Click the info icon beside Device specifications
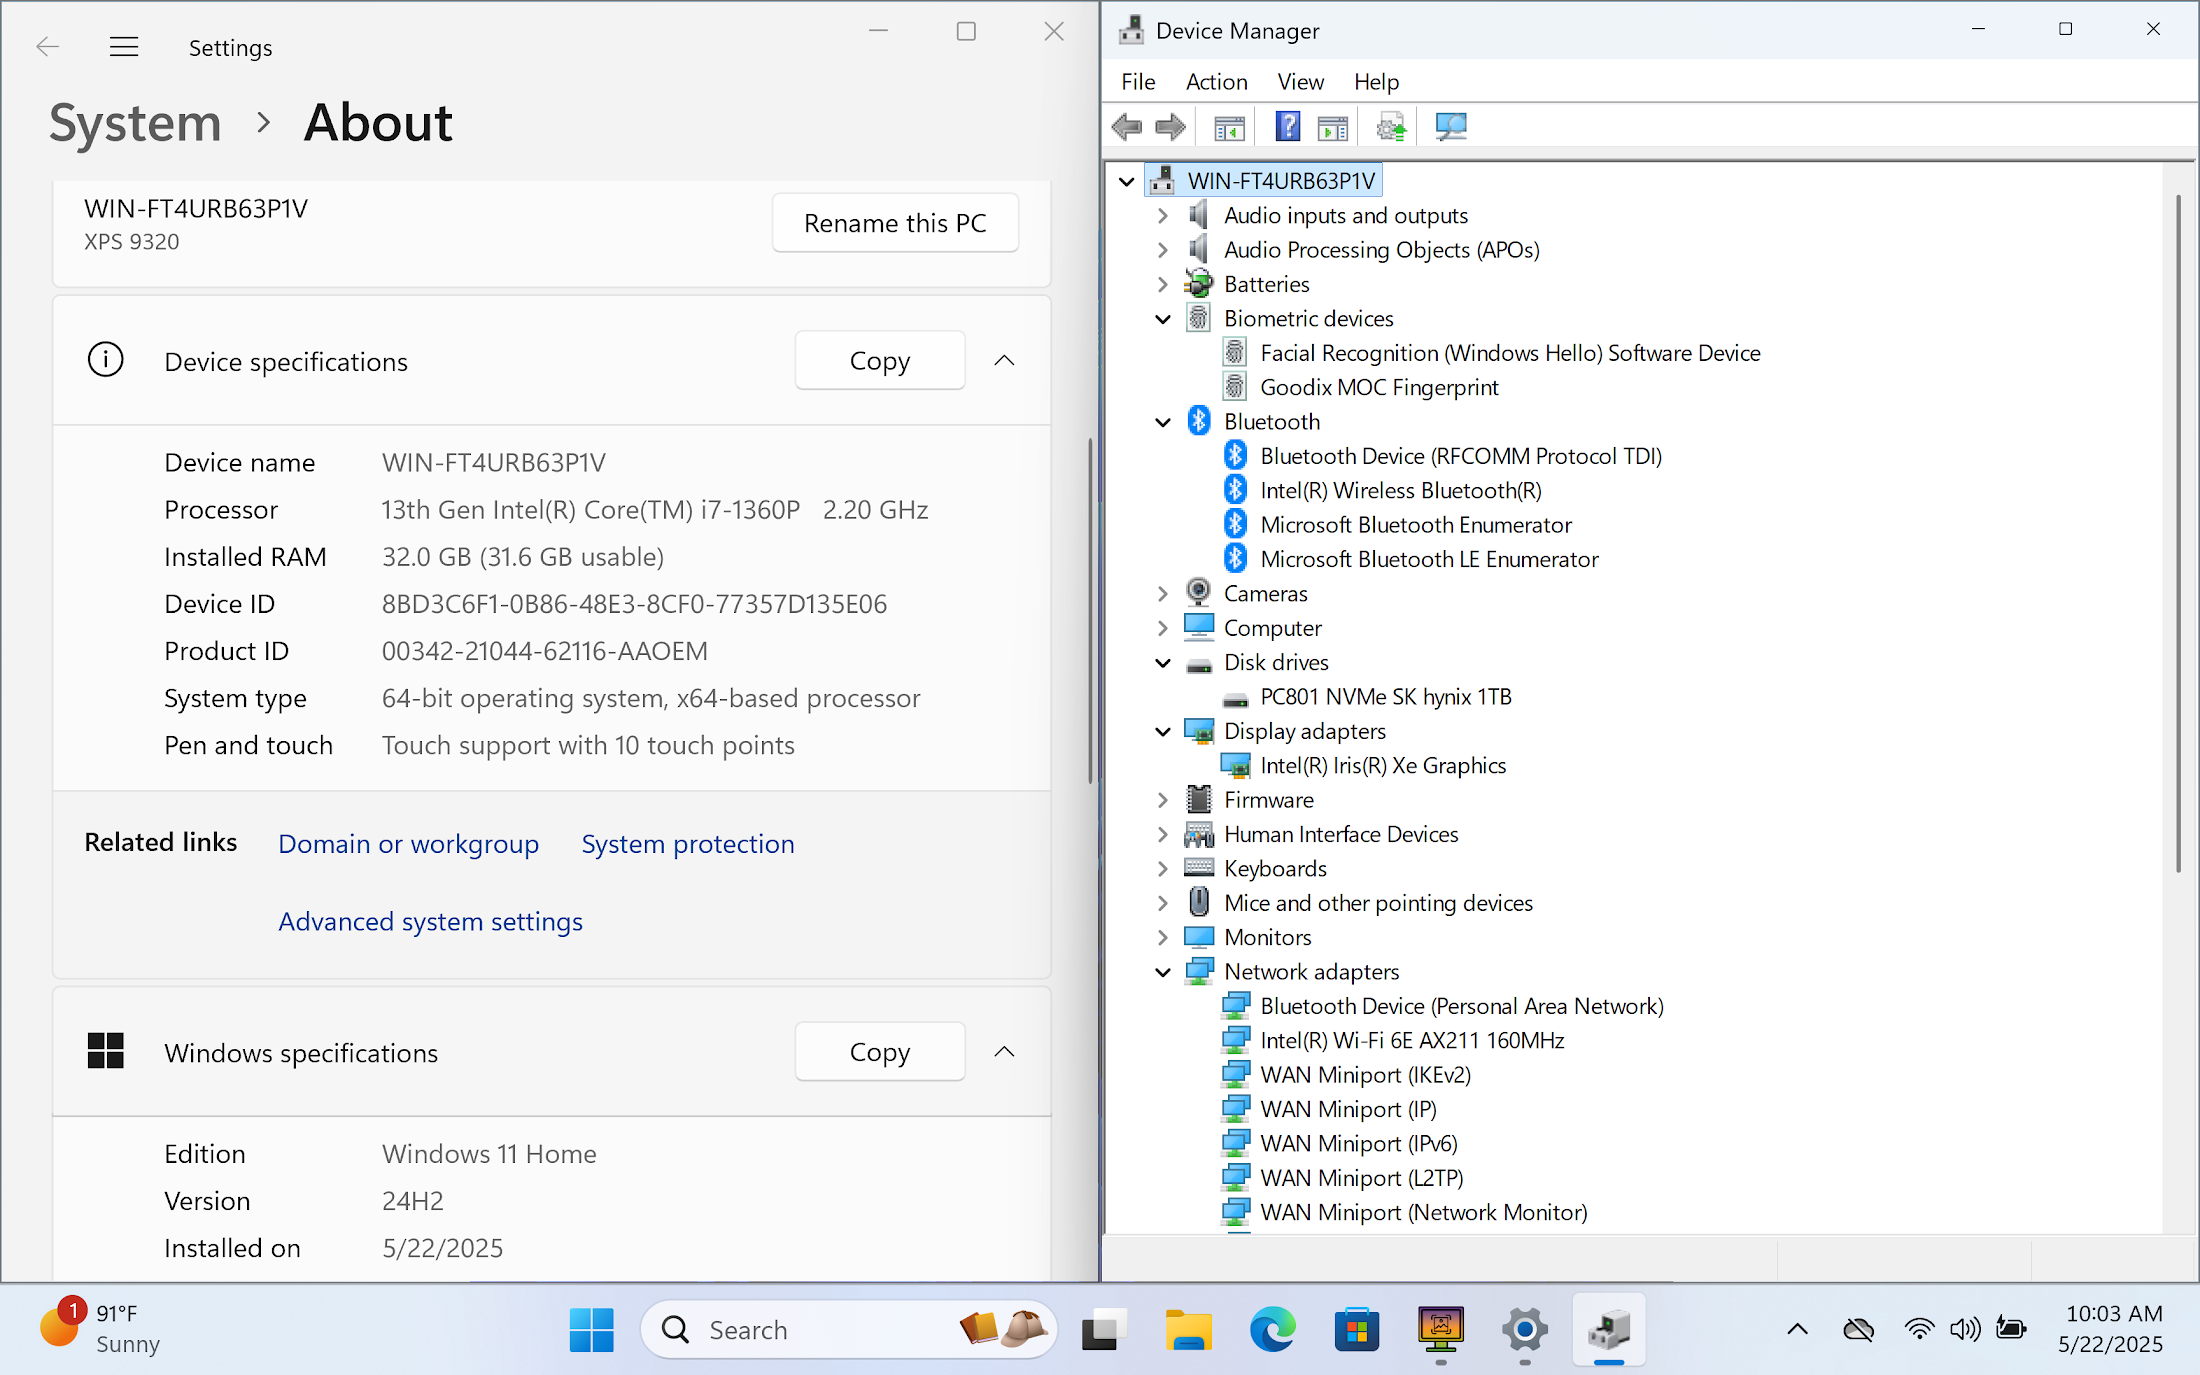 pyautogui.click(x=106, y=360)
